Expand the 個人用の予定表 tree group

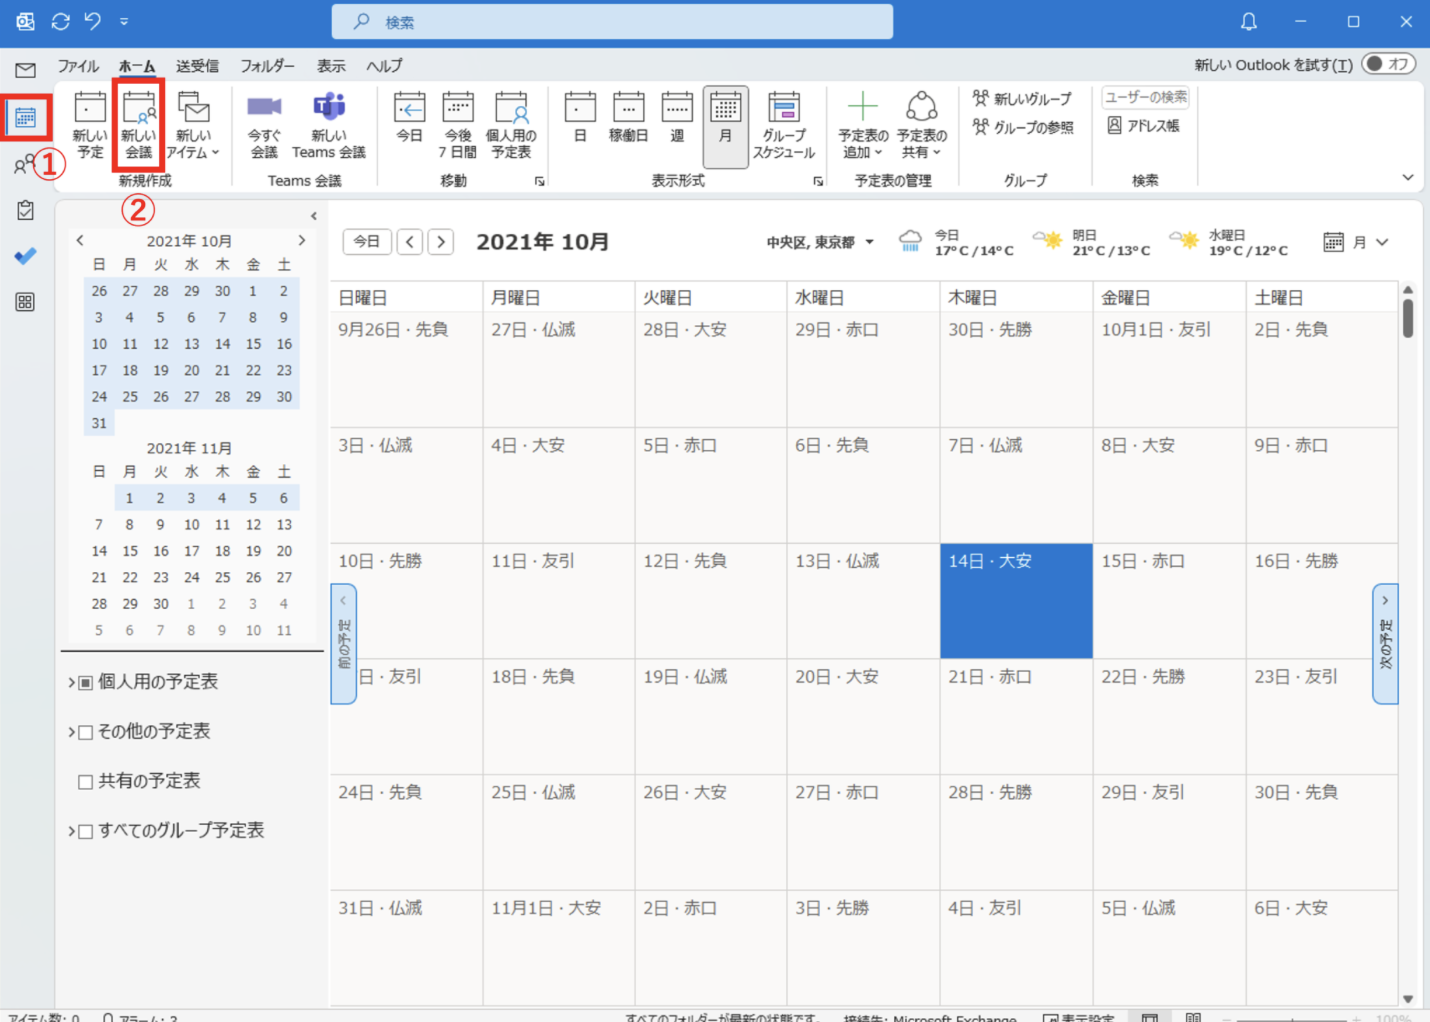[72, 682]
